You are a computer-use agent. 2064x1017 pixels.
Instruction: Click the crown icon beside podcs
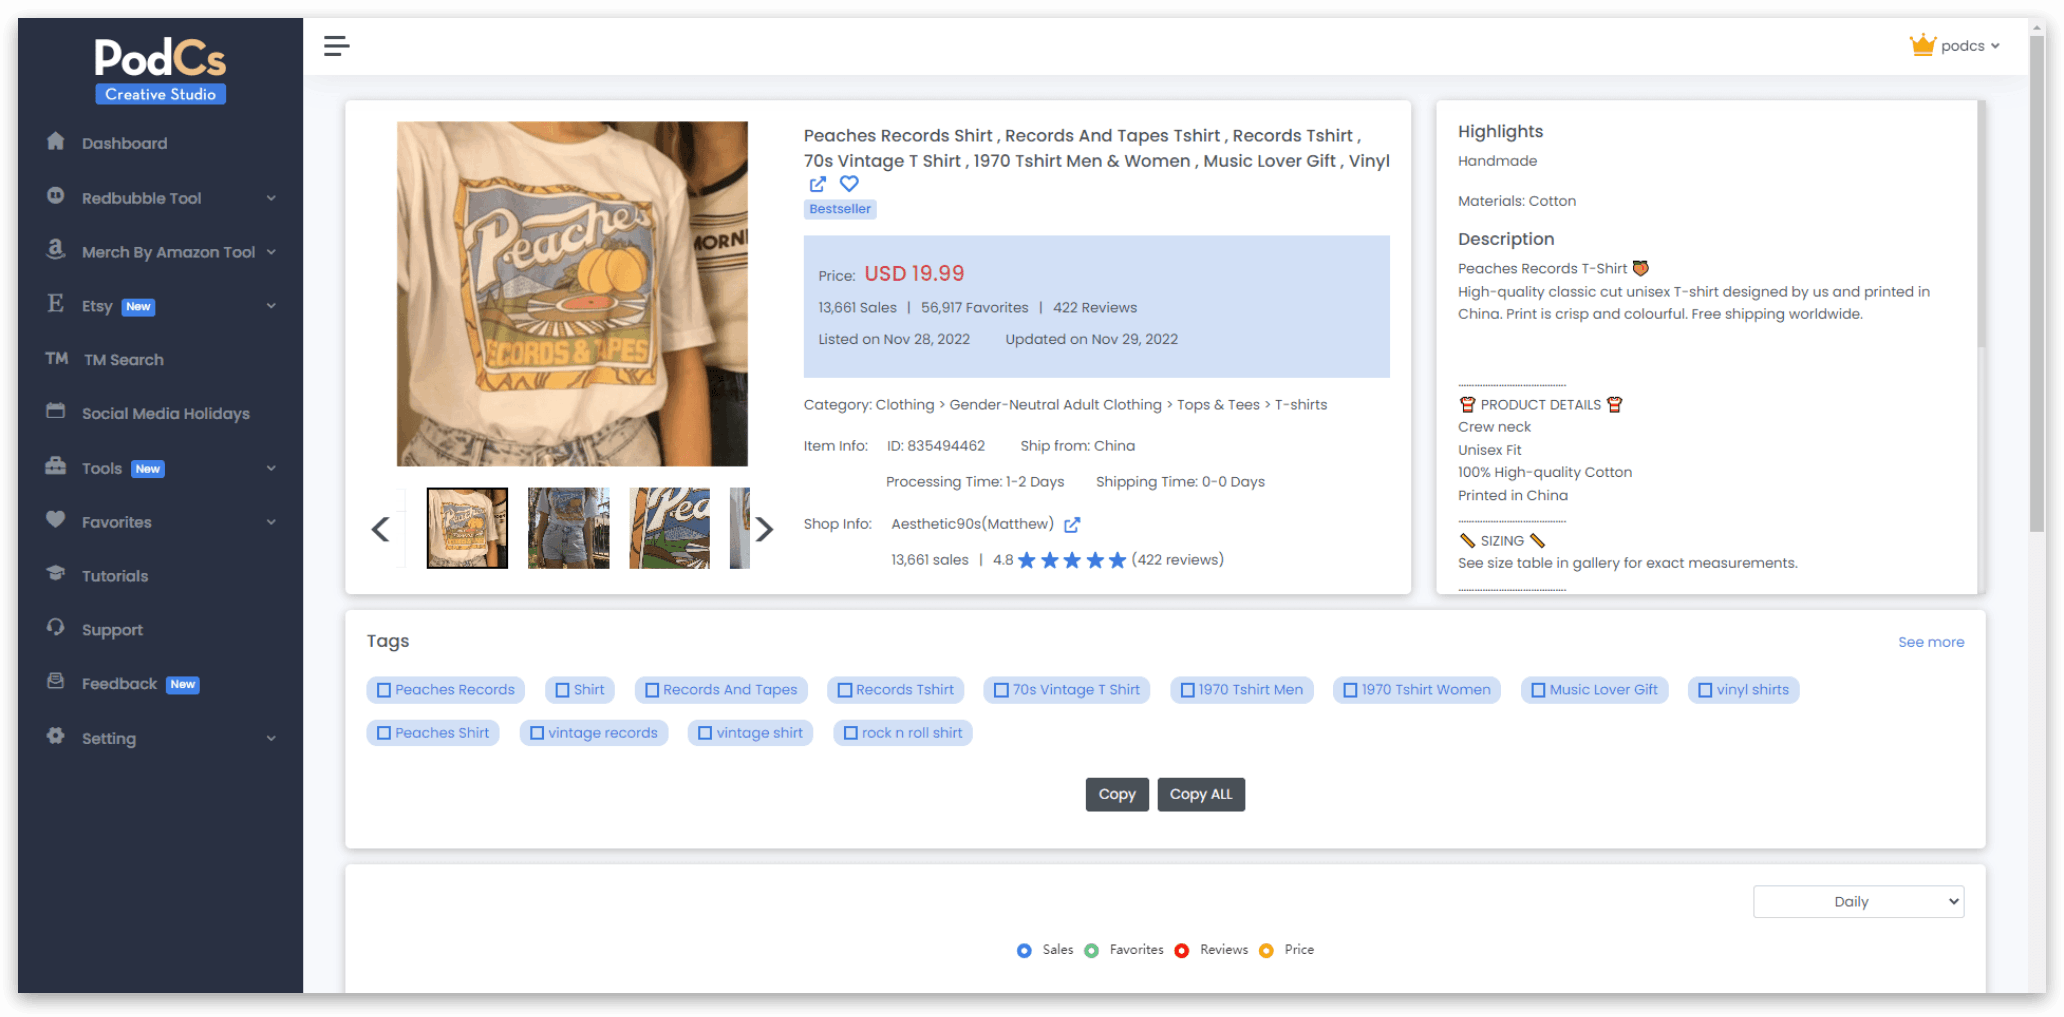pos(1922,45)
